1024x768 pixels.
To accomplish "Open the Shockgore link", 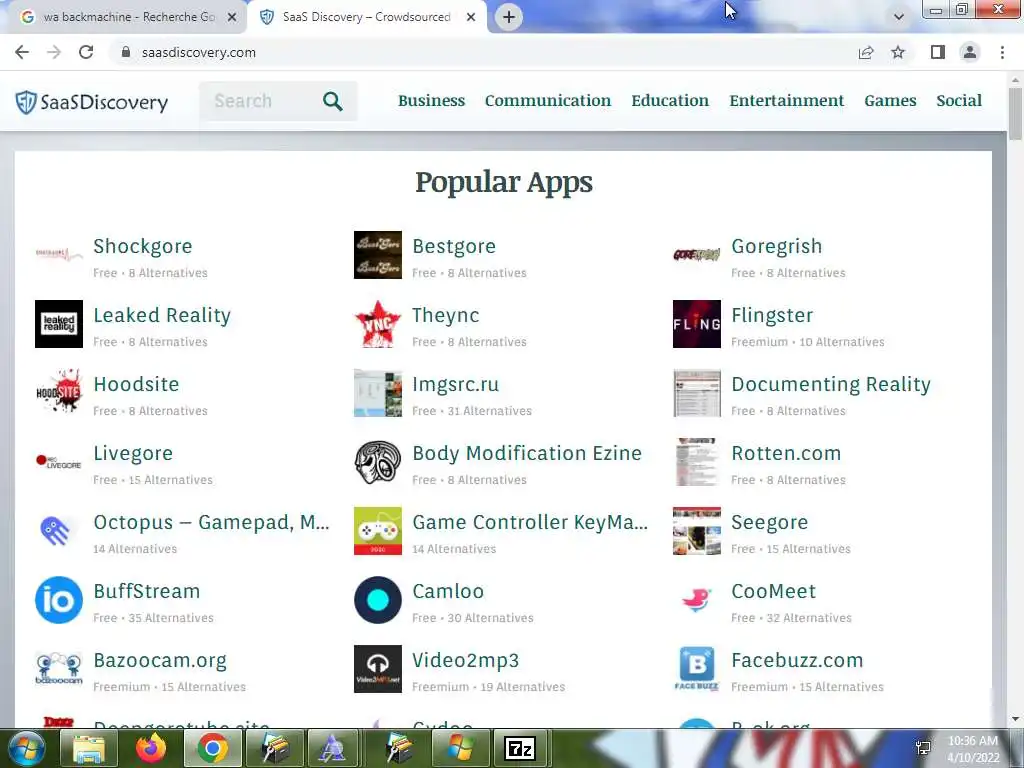I will coord(142,246).
